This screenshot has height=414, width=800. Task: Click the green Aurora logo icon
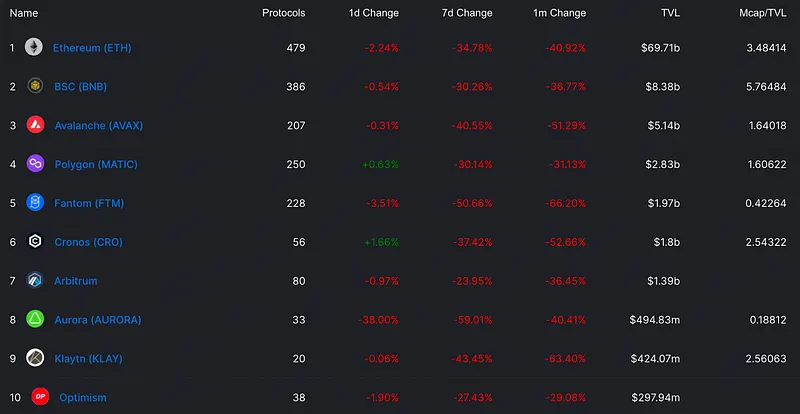pos(34,320)
